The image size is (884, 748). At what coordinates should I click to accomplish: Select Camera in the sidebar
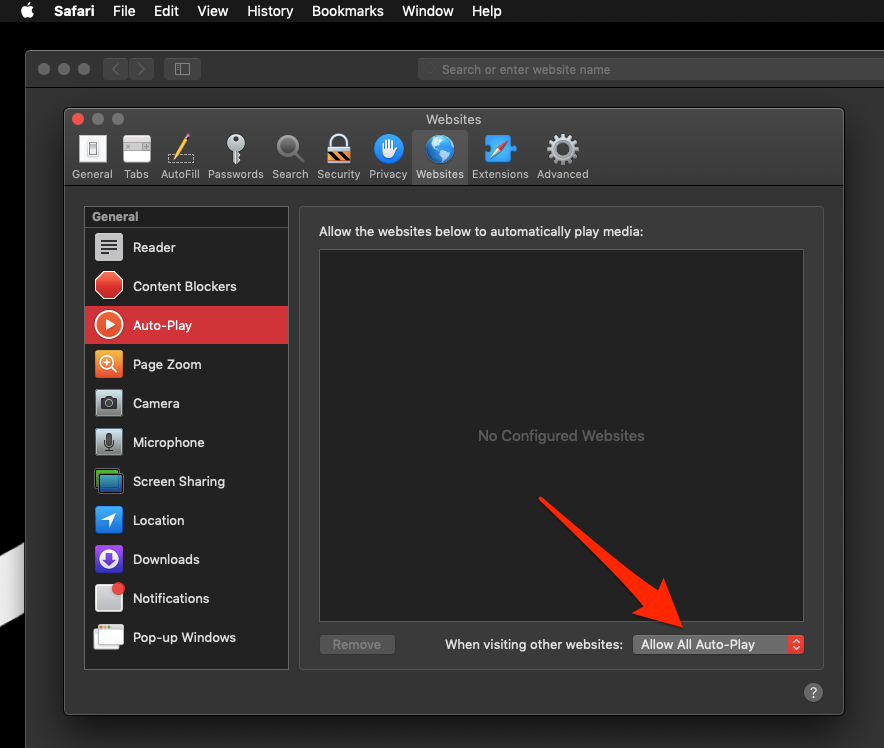point(187,403)
